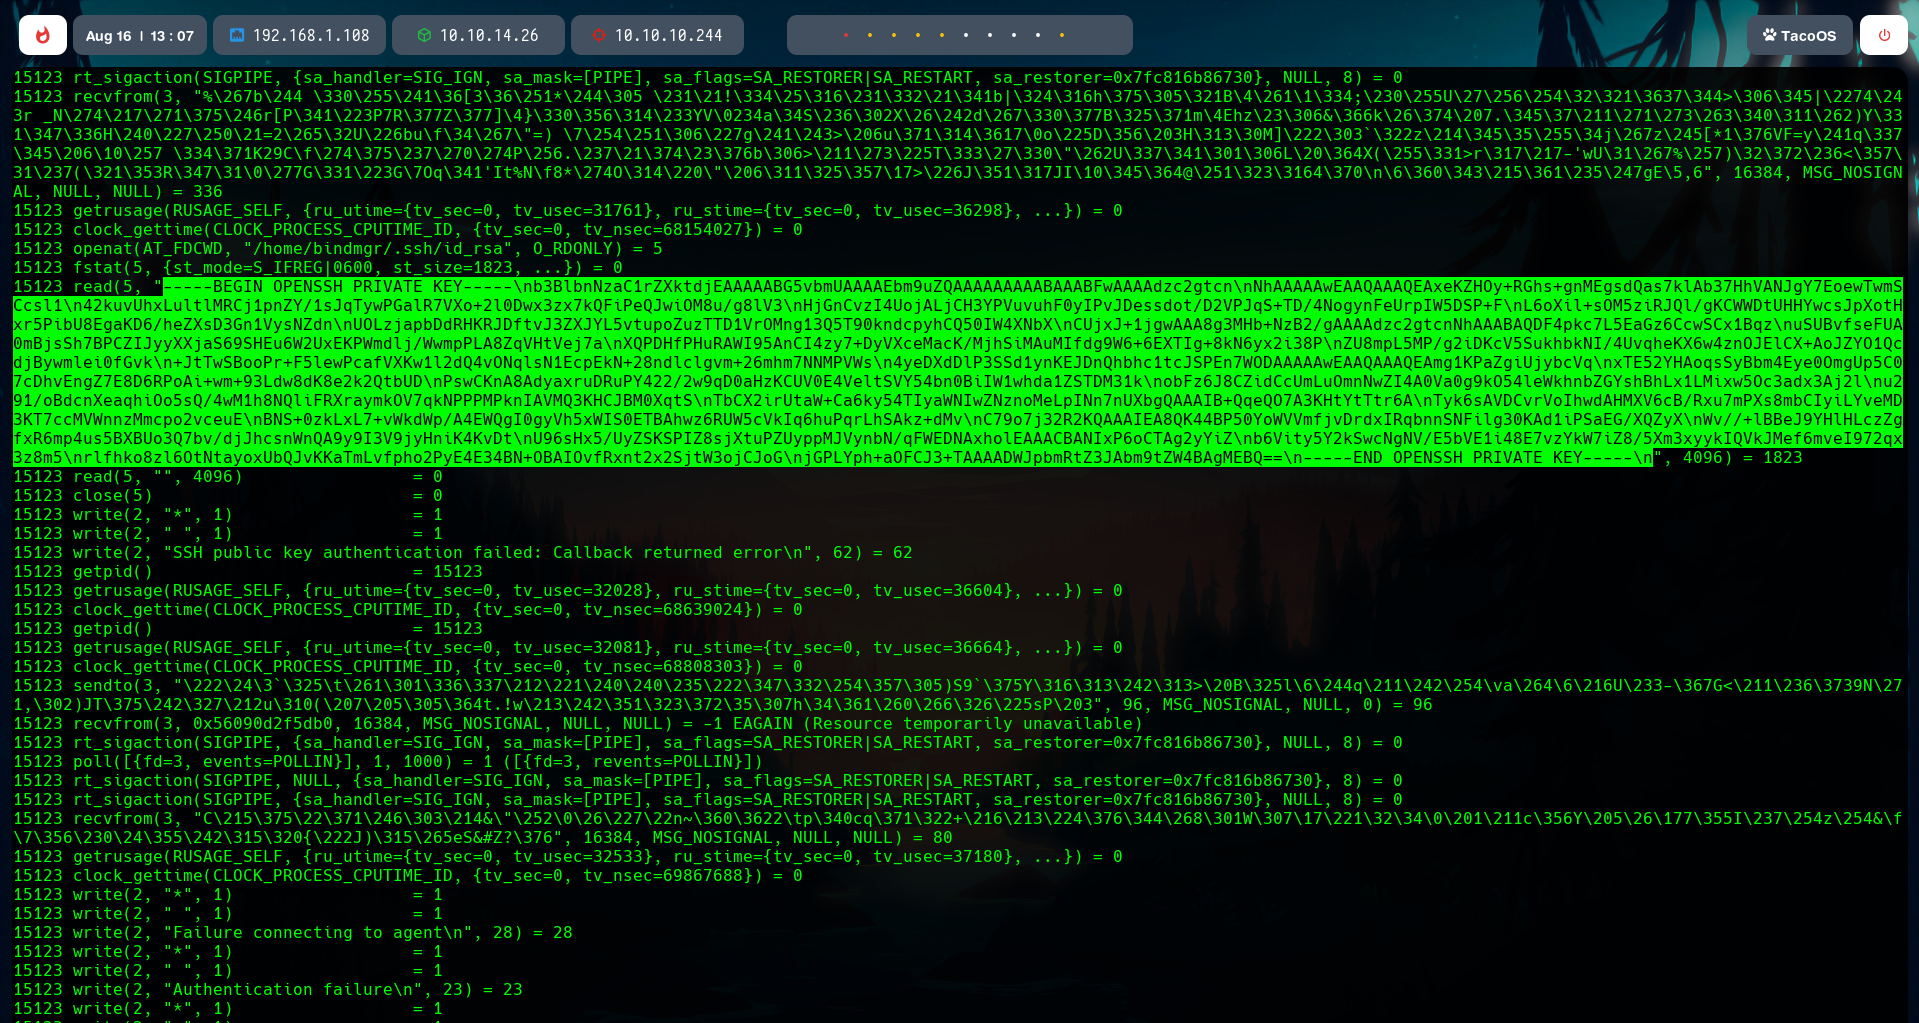The image size is (1919, 1023).
Task: Click the 192.168.1.108 local IP text
Action: pyautogui.click(x=311, y=36)
